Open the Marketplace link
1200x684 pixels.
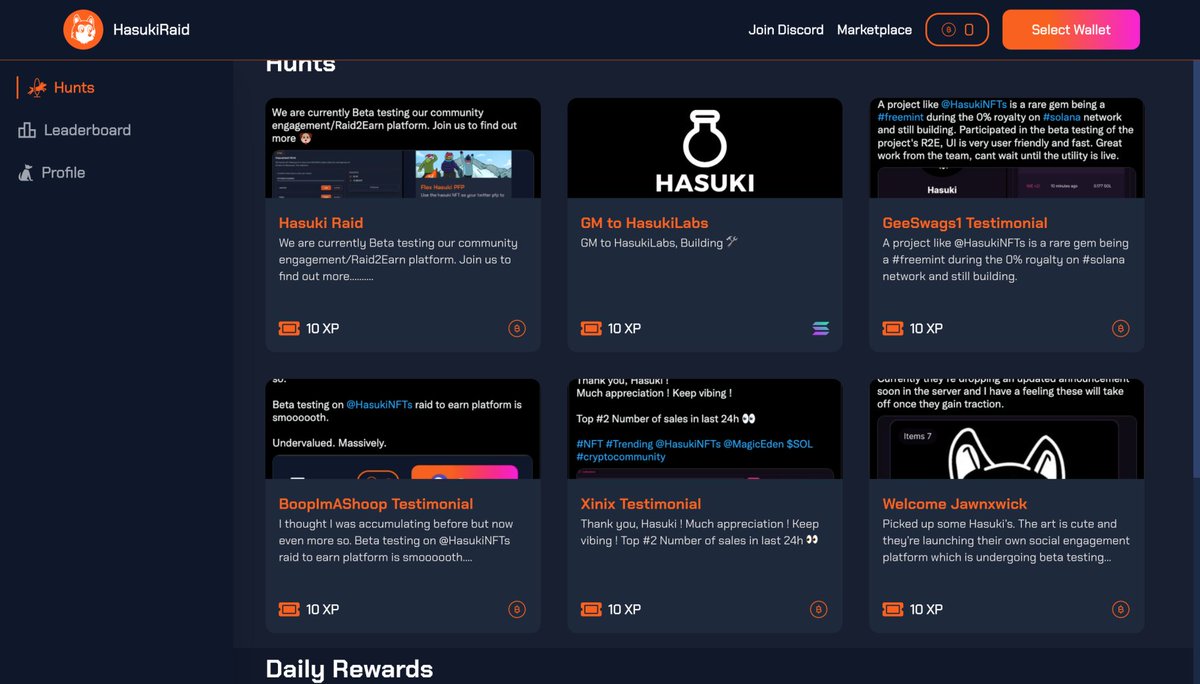click(x=874, y=30)
